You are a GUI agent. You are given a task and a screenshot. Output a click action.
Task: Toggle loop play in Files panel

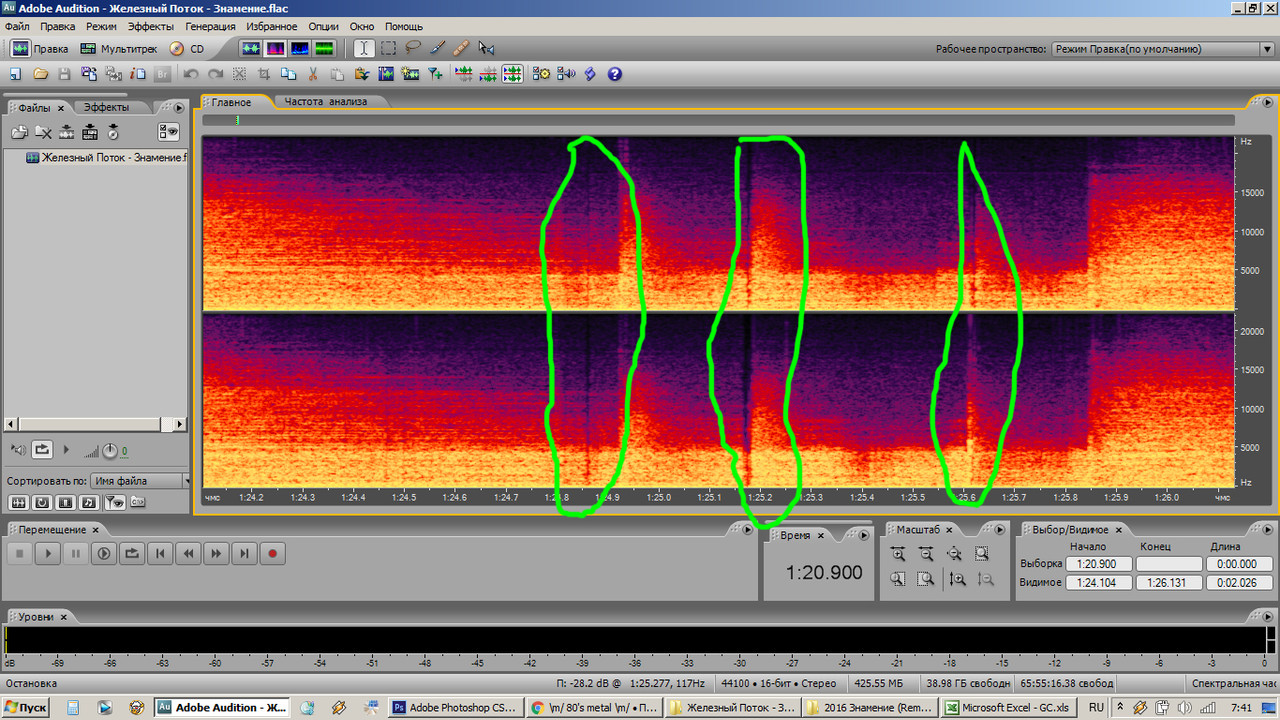[42, 450]
